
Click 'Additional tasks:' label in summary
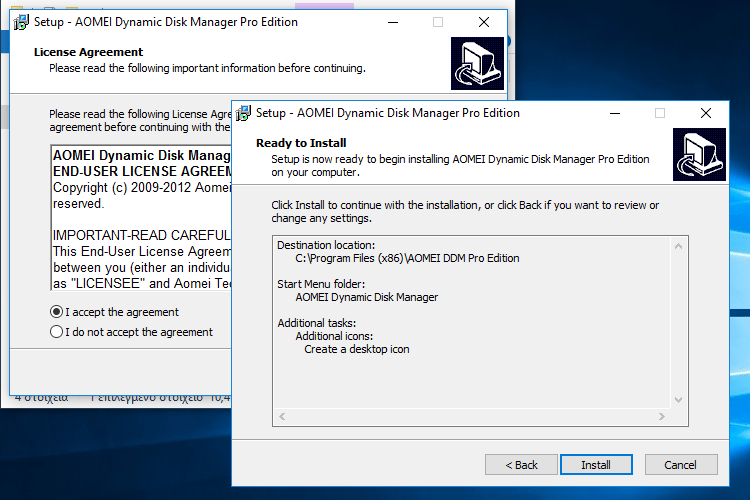pos(317,323)
